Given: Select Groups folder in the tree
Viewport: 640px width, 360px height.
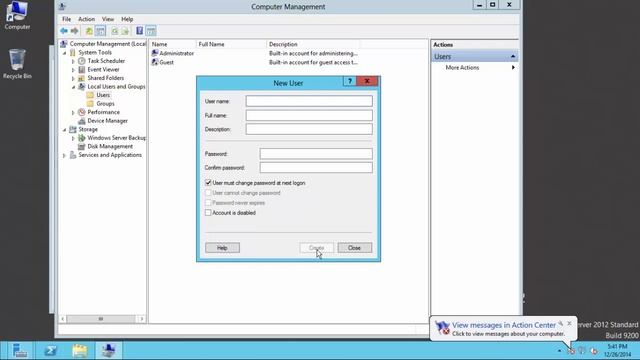Looking at the screenshot, I should (105, 104).
